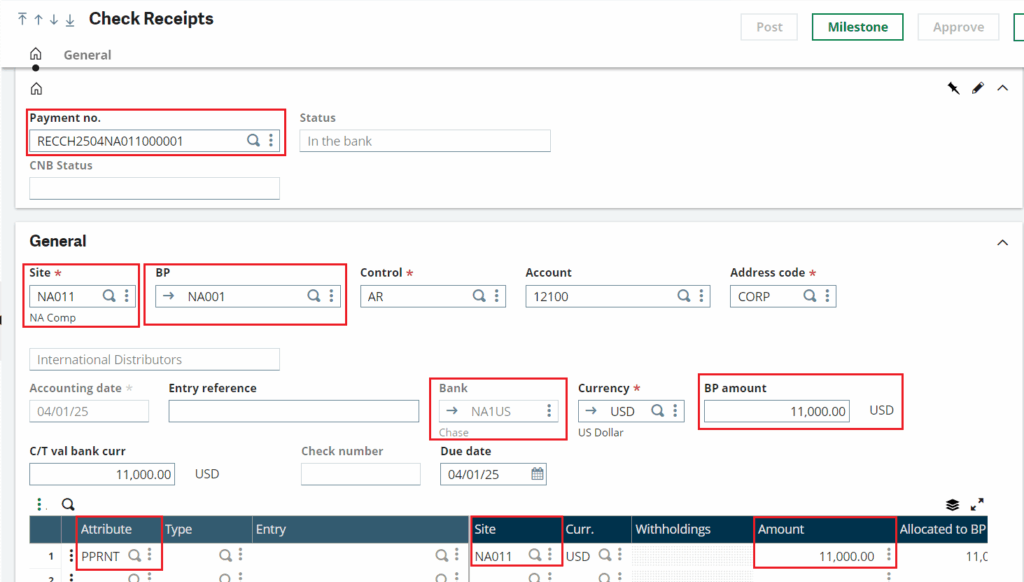
Task: Collapse the header panel with chevron
Action: point(1002,88)
